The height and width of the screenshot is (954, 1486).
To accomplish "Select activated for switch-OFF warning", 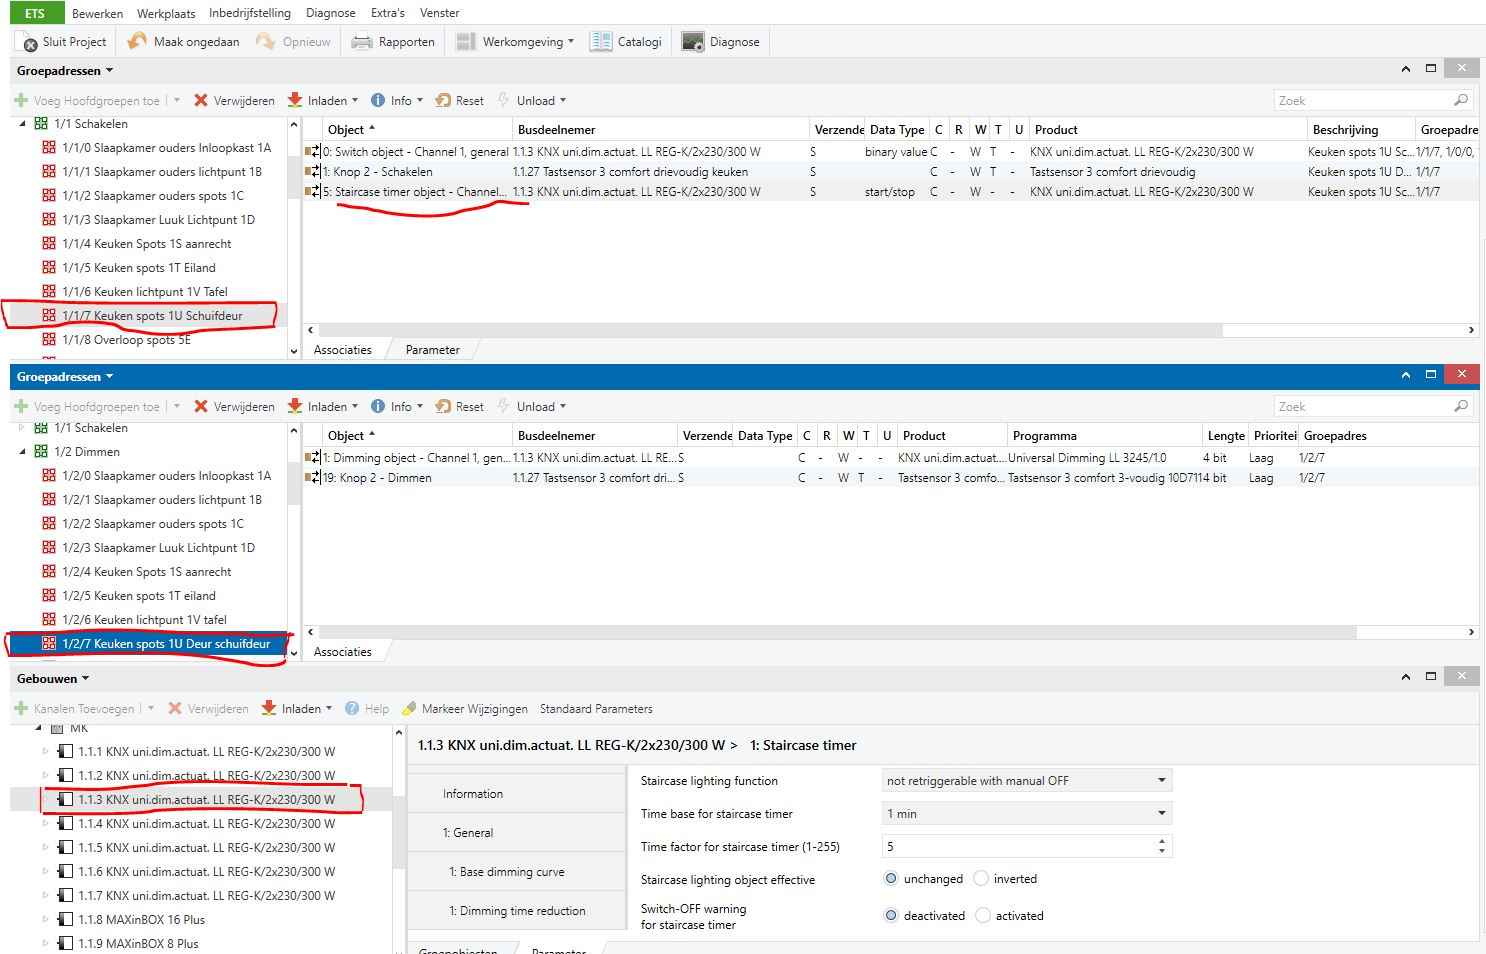I will coord(983,916).
